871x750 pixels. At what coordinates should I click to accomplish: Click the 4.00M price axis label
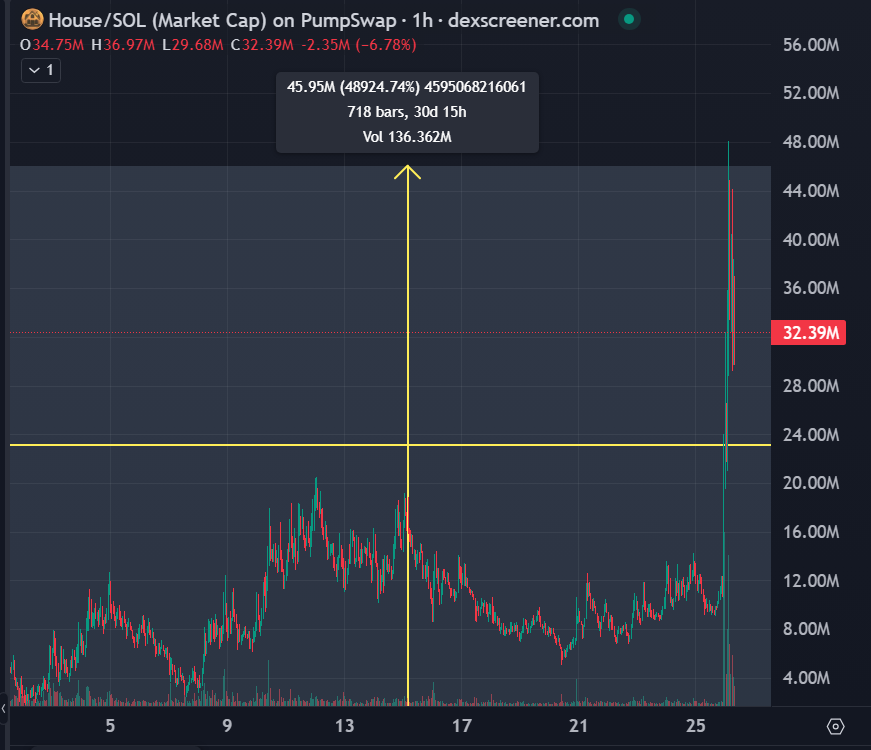pyautogui.click(x=807, y=678)
